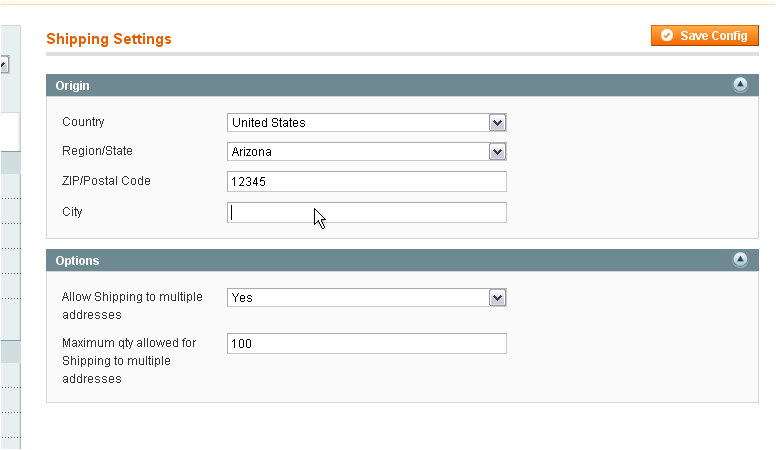Click the ZIP/Postal Code field label
The image size is (776, 450).
(106, 181)
